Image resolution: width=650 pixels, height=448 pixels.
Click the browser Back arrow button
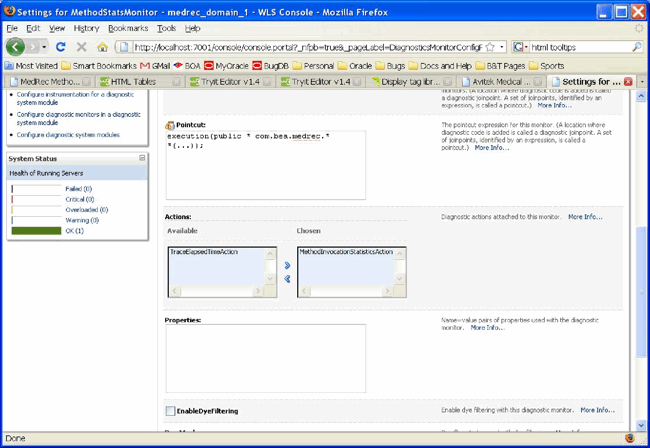(15, 47)
